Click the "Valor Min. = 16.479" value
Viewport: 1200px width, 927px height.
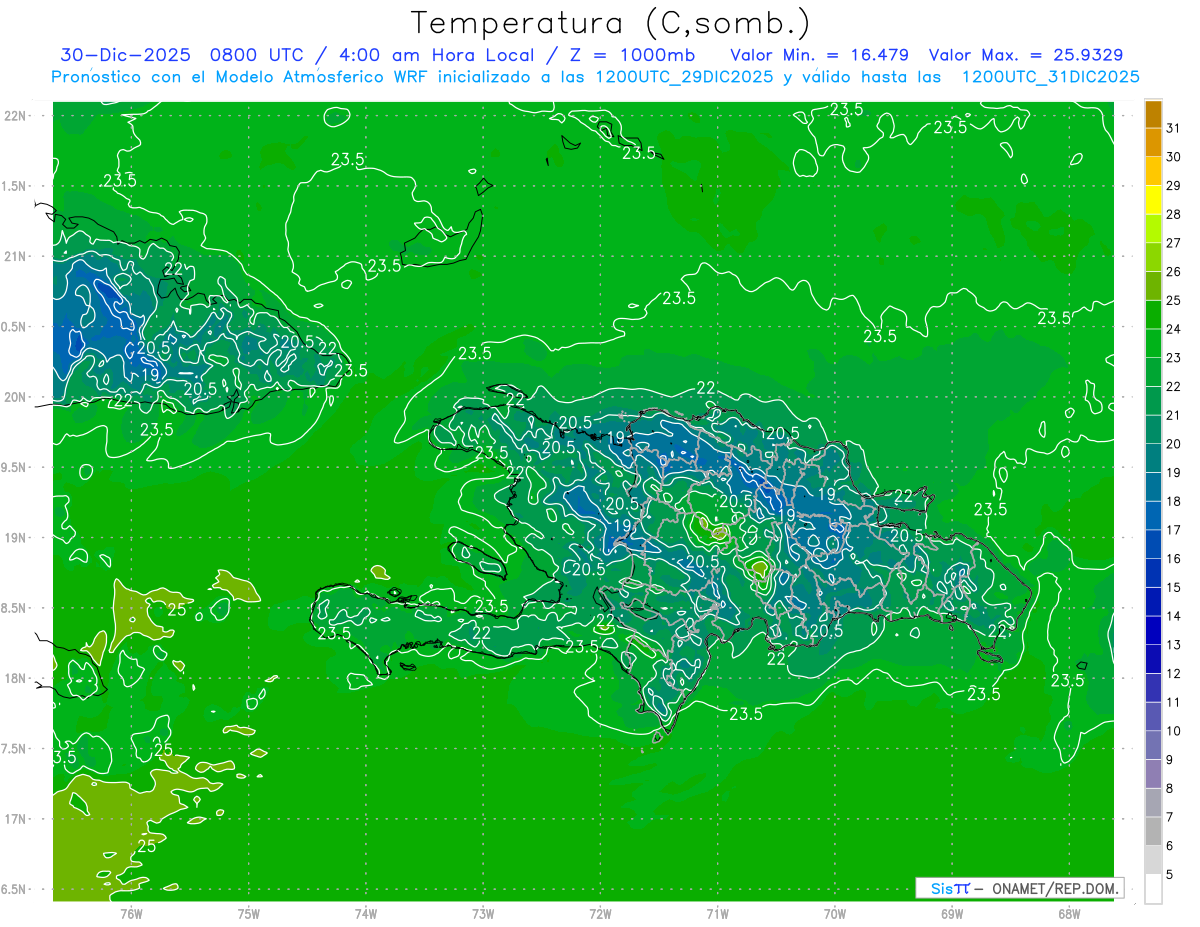[x=819, y=54]
